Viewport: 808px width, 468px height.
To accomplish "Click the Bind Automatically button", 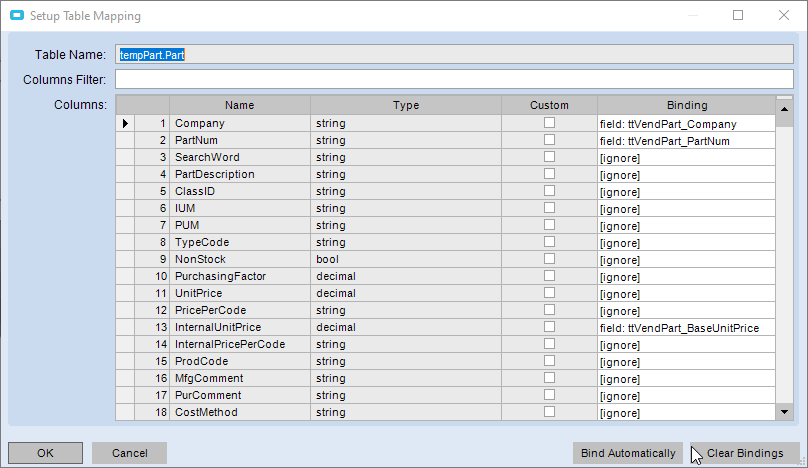I will pyautogui.click(x=628, y=453).
